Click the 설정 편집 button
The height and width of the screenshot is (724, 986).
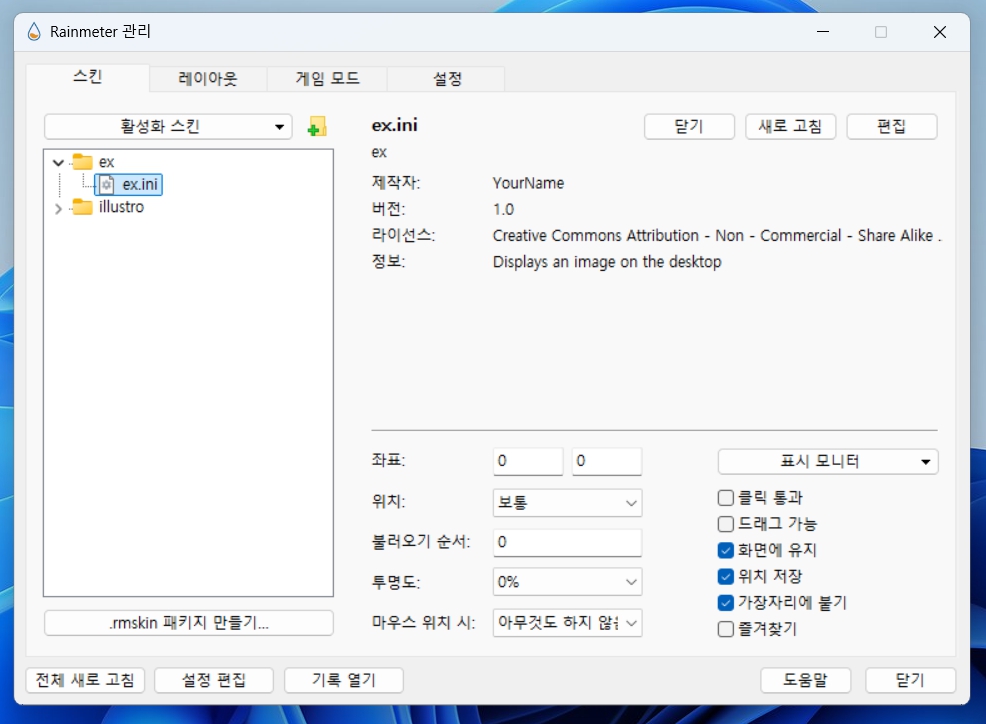pos(214,680)
